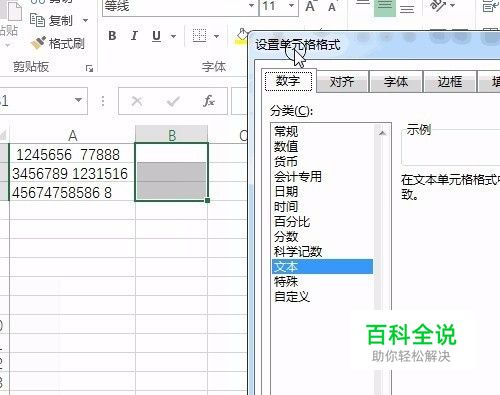
Task: Click the formula bar options dots
Action: coord(103,101)
